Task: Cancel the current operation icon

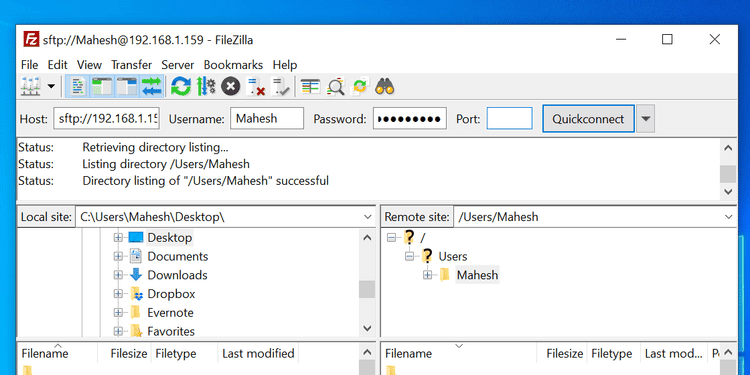Action: click(x=231, y=87)
